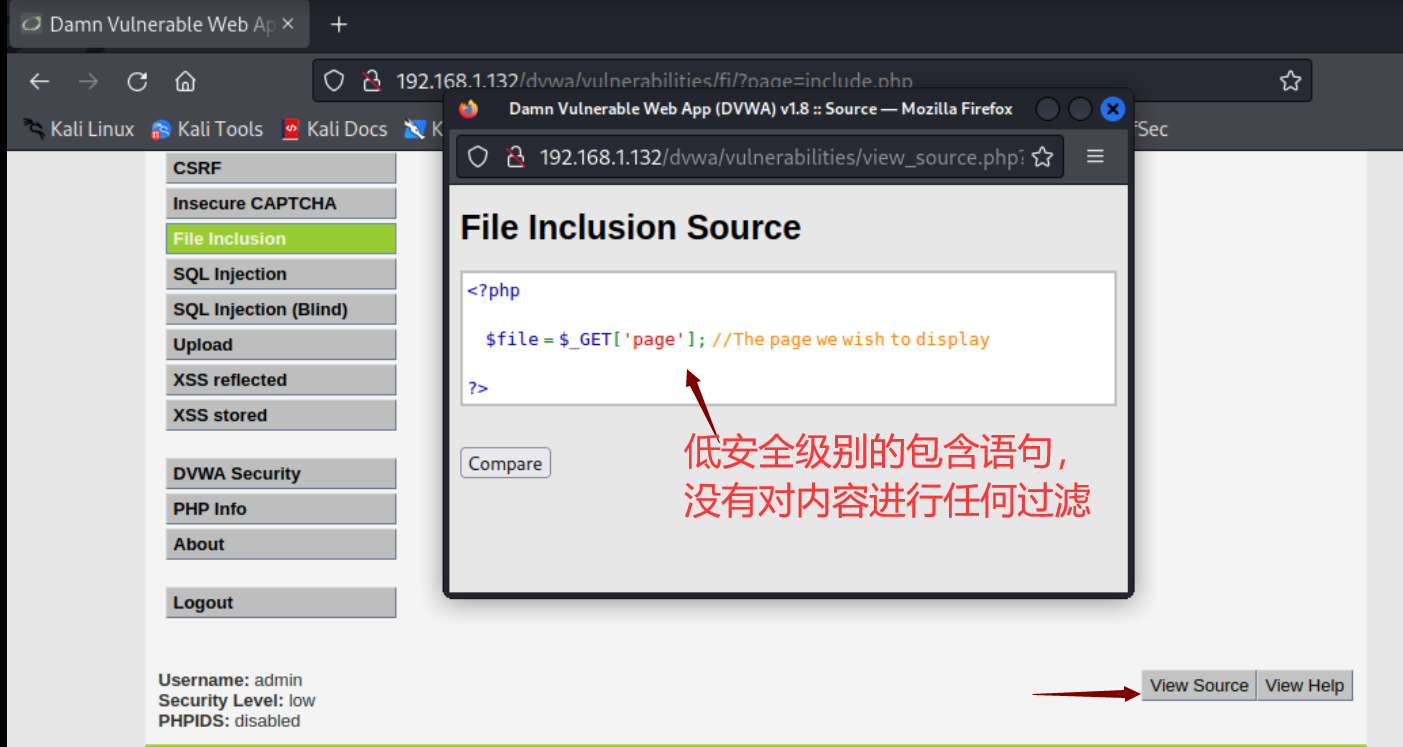Screen dimensions: 1403x747
Task: Show tracking protection shield in main address bar
Action: coord(335,81)
